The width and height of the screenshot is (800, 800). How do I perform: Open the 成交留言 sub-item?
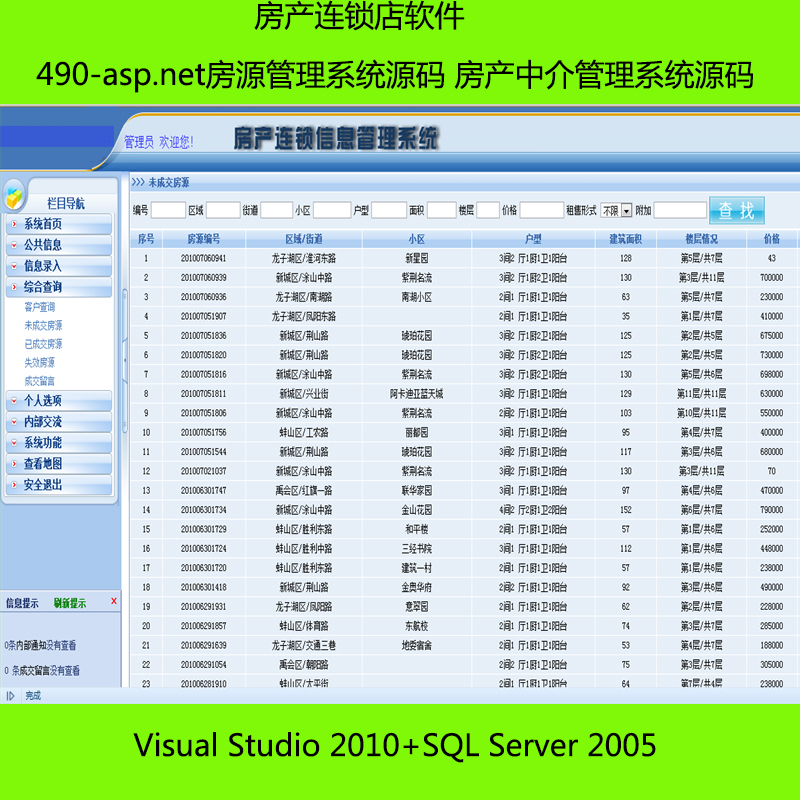[x=40, y=381]
